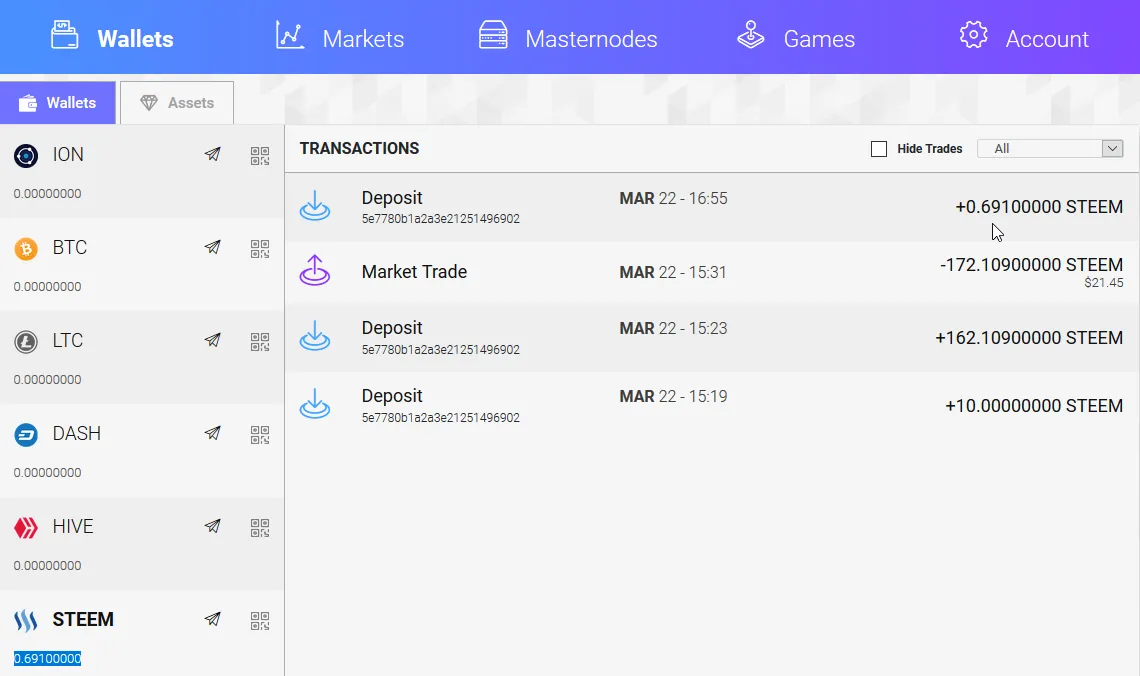Click deposit icon for 16:55 transaction
The width and height of the screenshot is (1140, 676).
point(315,206)
